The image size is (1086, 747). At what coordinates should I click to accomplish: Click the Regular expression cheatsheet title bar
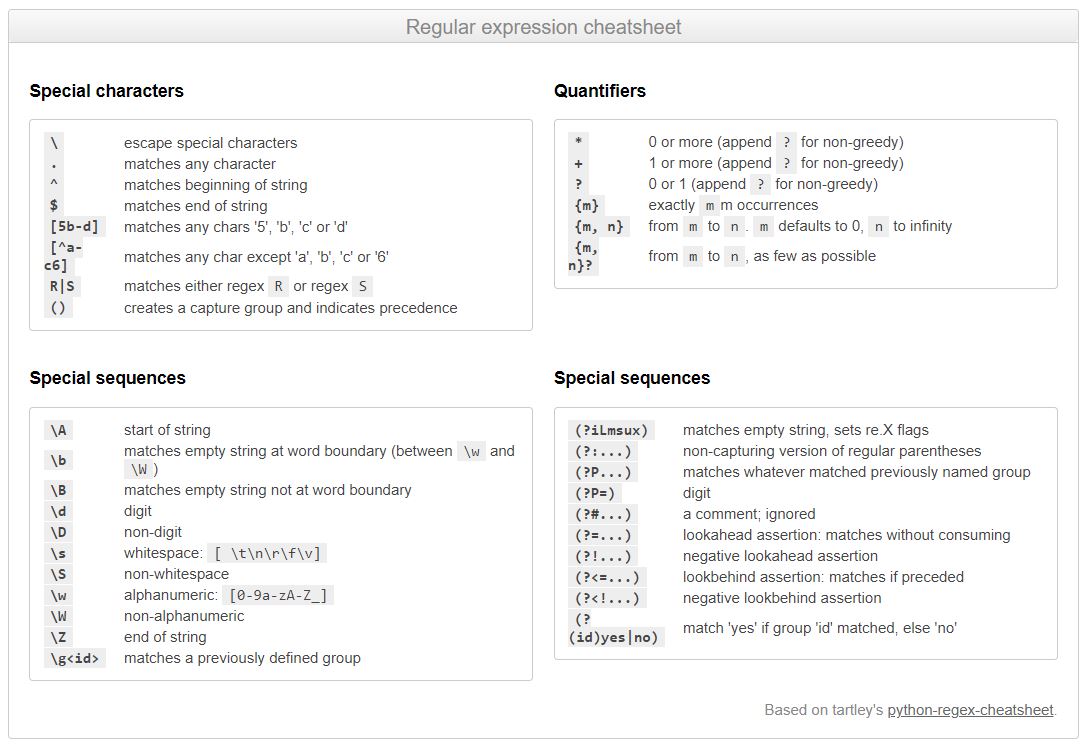point(543,27)
